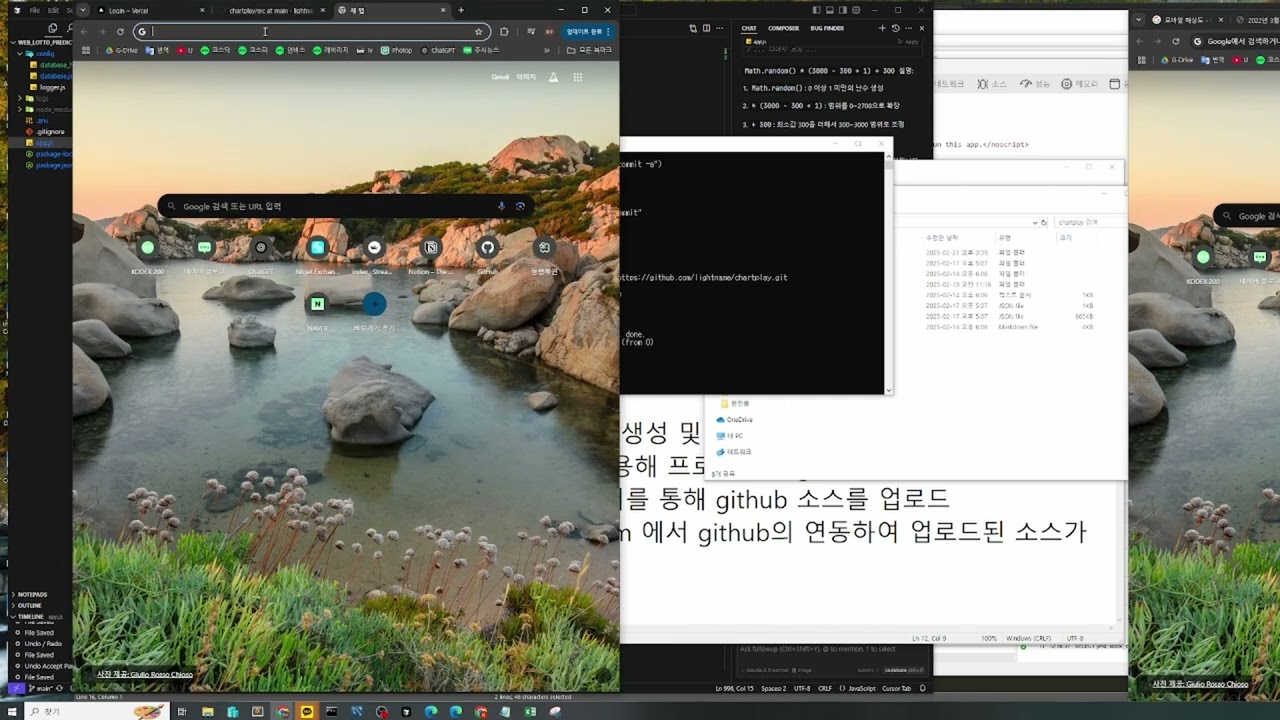Open ChatGPT bookmark in bookmarks bar
This screenshot has height=720, width=1280.
pyautogui.click(x=439, y=49)
